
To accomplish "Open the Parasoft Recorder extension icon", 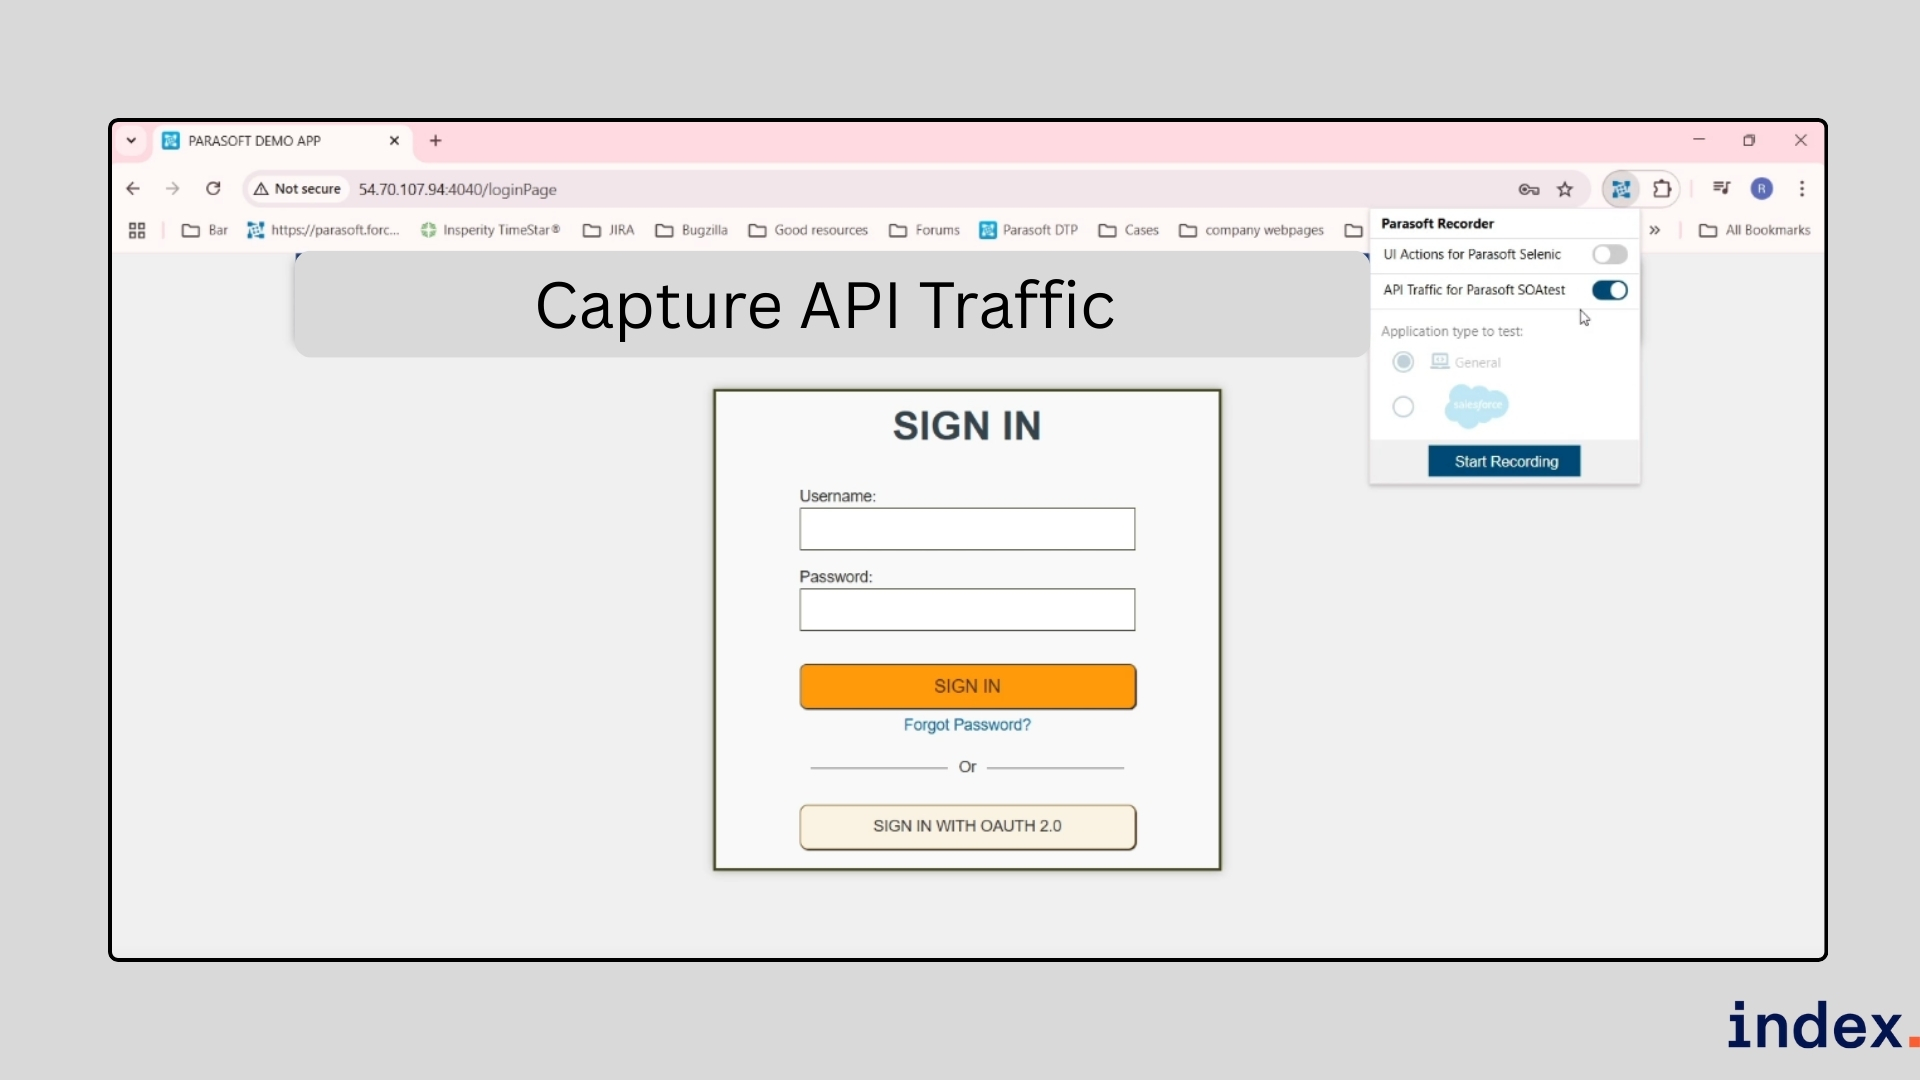I will pos(1620,189).
